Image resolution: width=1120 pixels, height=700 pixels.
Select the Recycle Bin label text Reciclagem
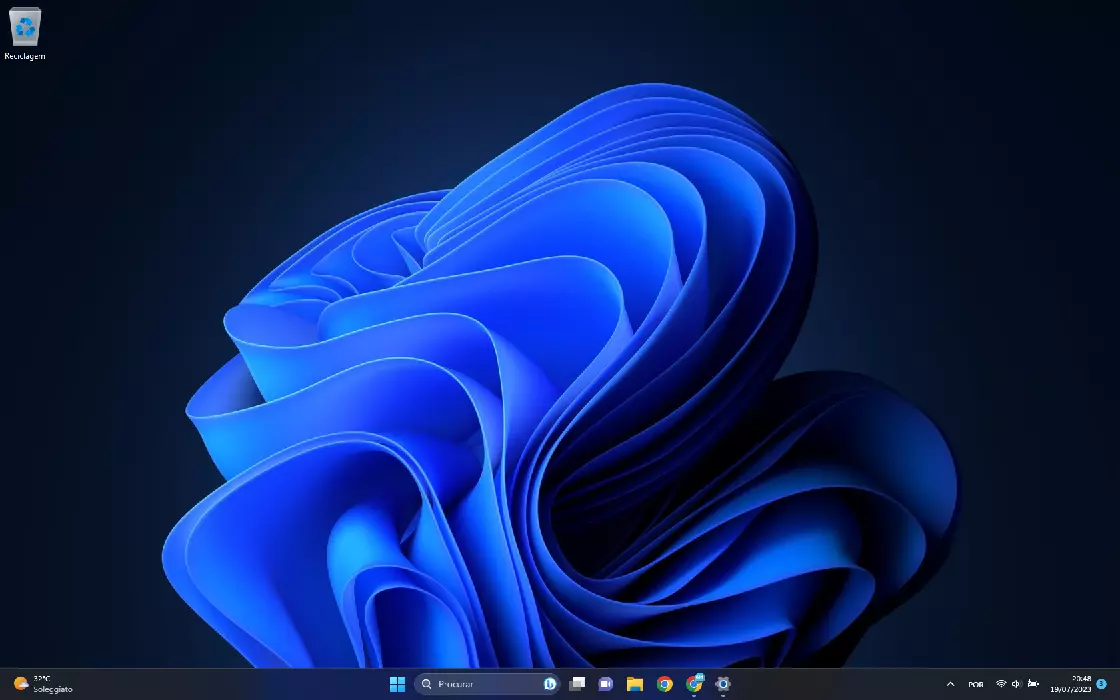pyautogui.click(x=25, y=55)
